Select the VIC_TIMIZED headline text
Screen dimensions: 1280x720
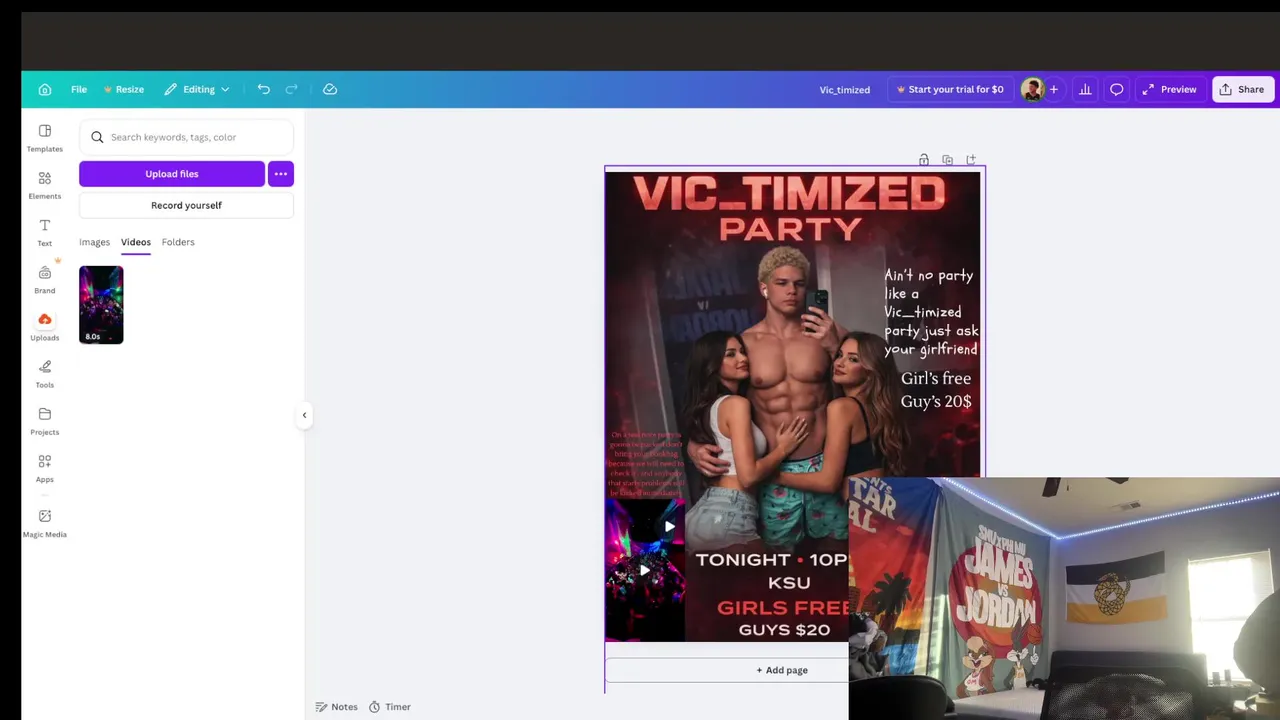tap(790, 193)
